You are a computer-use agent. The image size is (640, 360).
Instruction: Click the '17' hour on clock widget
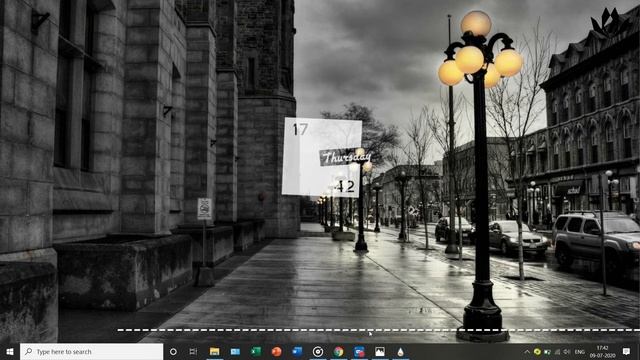tap(300, 129)
